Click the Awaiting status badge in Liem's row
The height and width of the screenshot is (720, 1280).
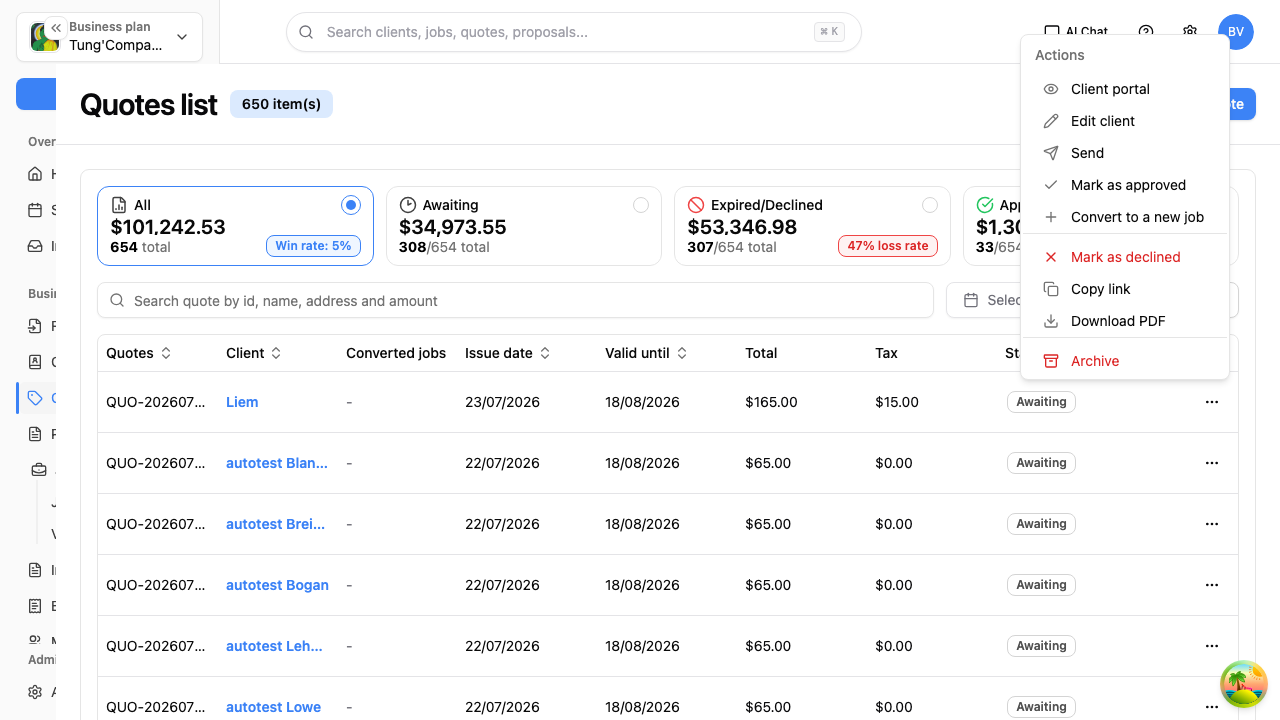(1041, 402)
